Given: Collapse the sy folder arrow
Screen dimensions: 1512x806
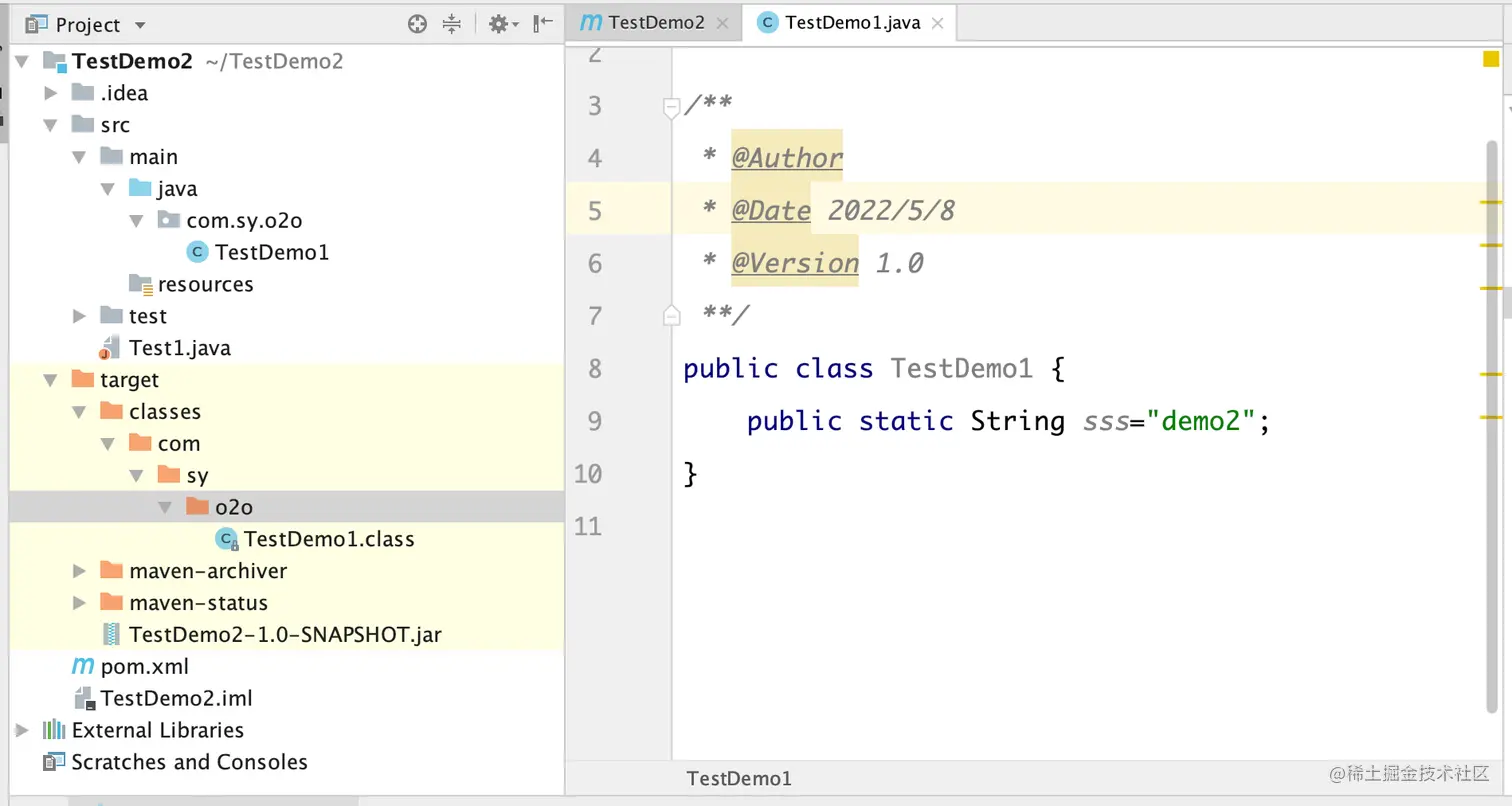Looking at the screenshot, I should coord(138,476).
